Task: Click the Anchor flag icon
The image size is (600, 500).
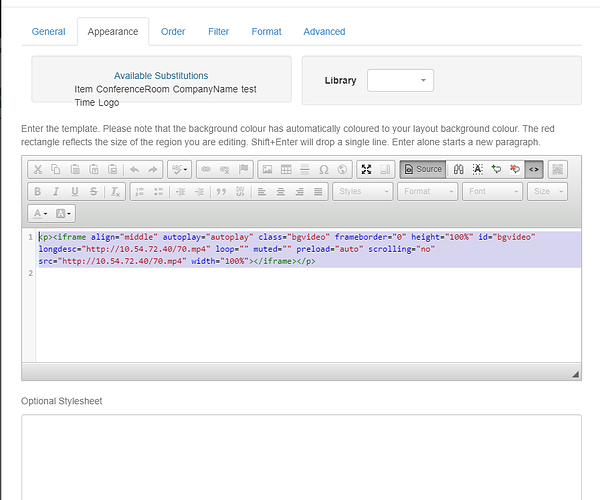Action: pos(243,169)
